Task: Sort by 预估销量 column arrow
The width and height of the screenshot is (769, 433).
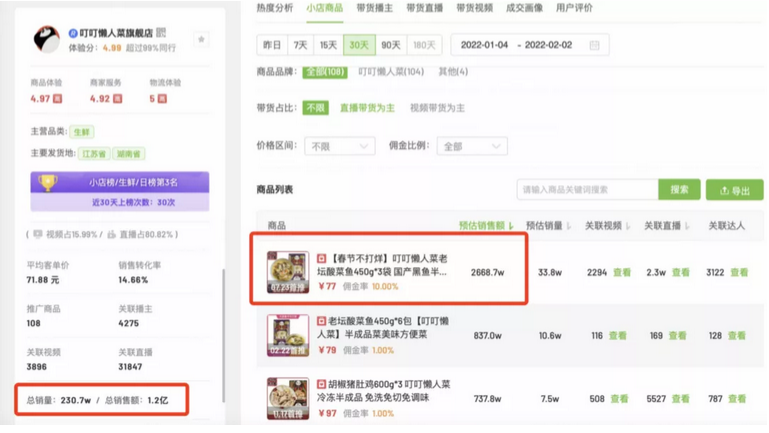Action: 569,226
